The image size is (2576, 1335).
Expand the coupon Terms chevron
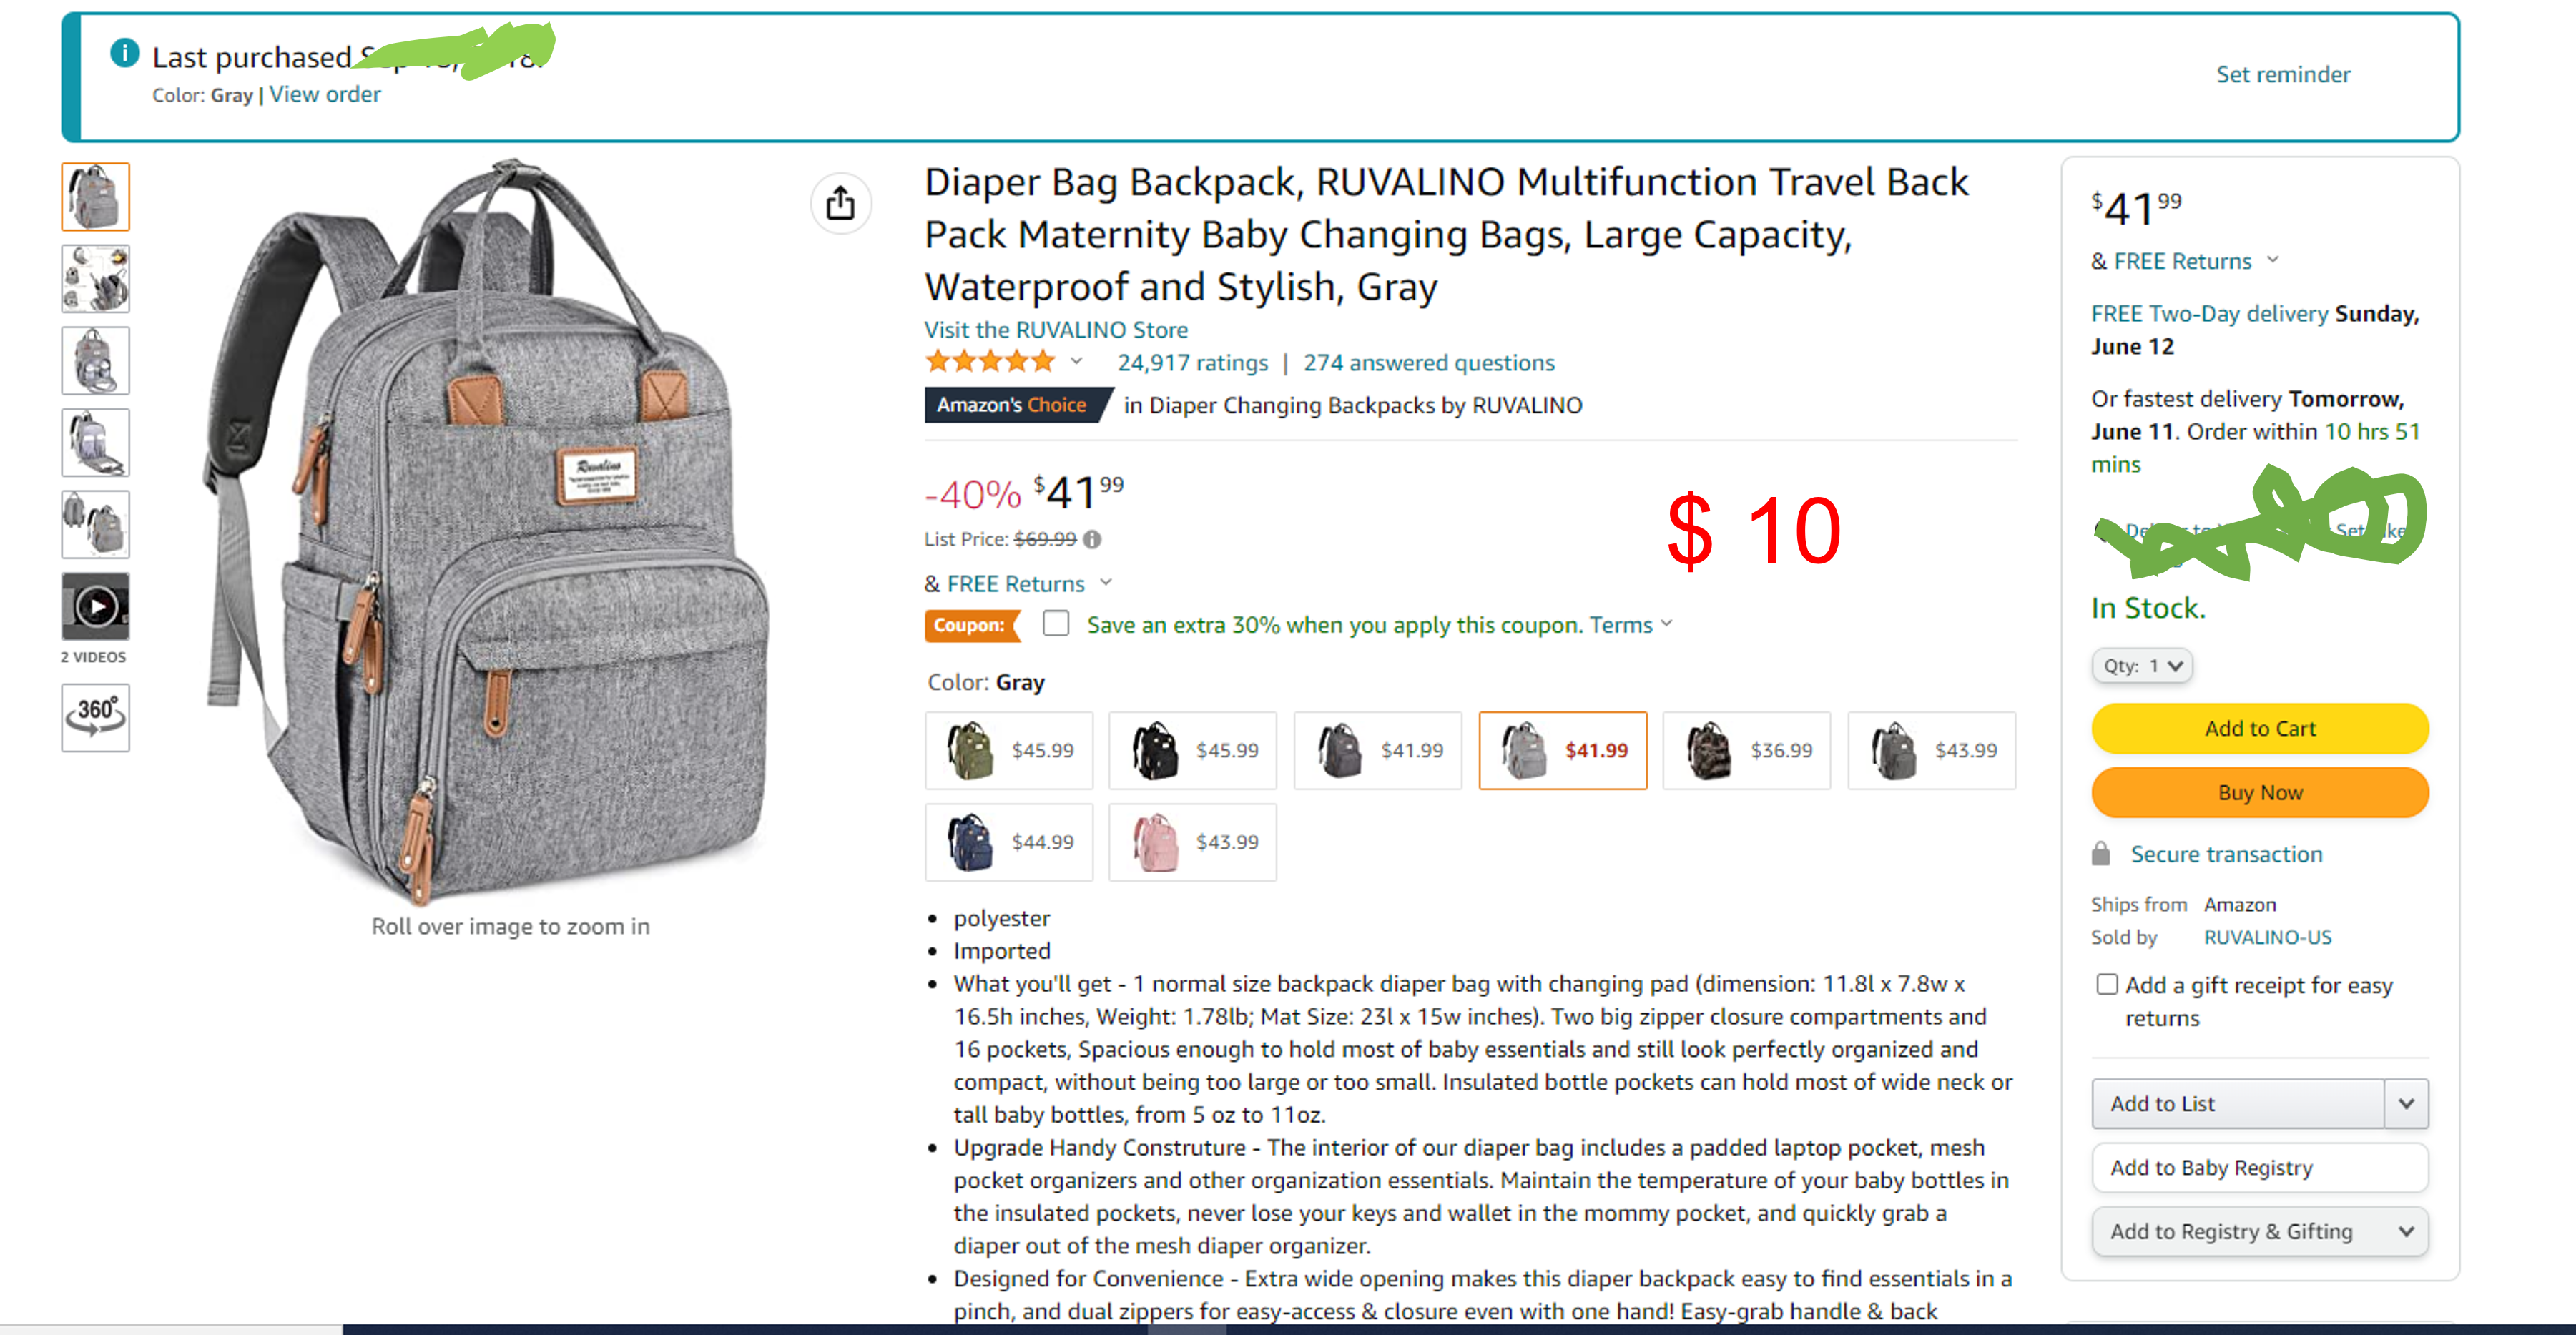[1667, 624]
